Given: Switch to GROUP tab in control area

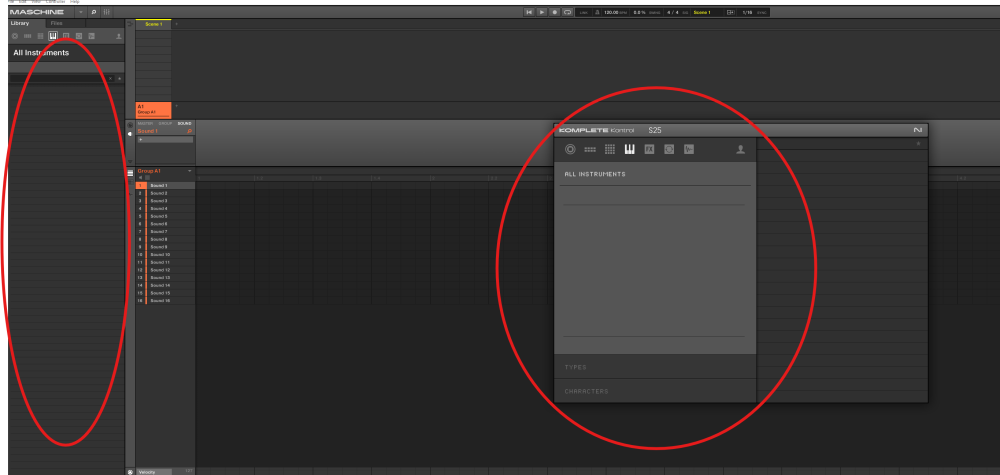Looking at the screenshot, I should (165, 123).
